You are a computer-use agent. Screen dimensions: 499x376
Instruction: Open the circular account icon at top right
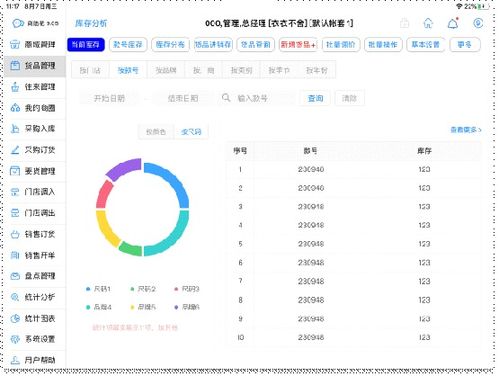(x=478, y=23)
